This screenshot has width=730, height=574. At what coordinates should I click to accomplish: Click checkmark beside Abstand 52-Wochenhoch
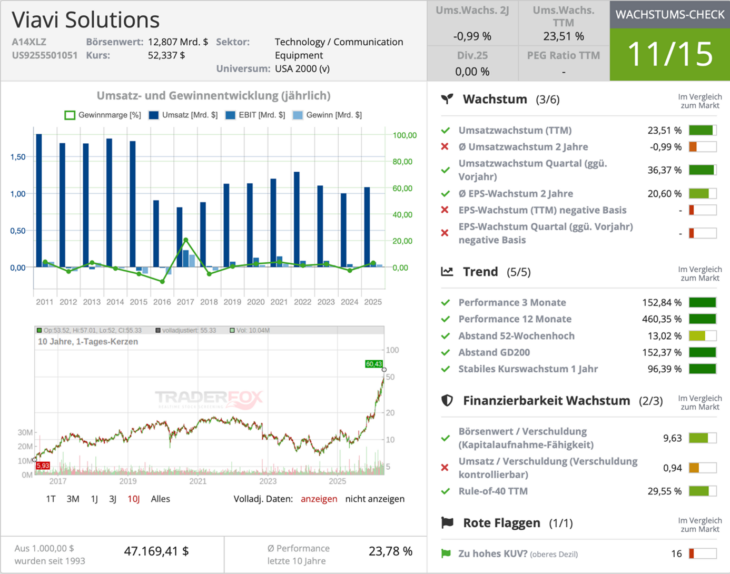tap(446, 336)
